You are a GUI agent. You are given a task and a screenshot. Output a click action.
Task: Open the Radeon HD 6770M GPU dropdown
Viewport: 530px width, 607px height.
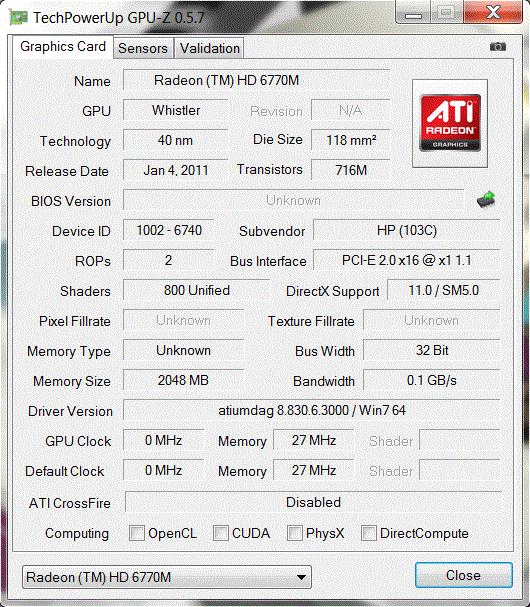click(167, 577)
